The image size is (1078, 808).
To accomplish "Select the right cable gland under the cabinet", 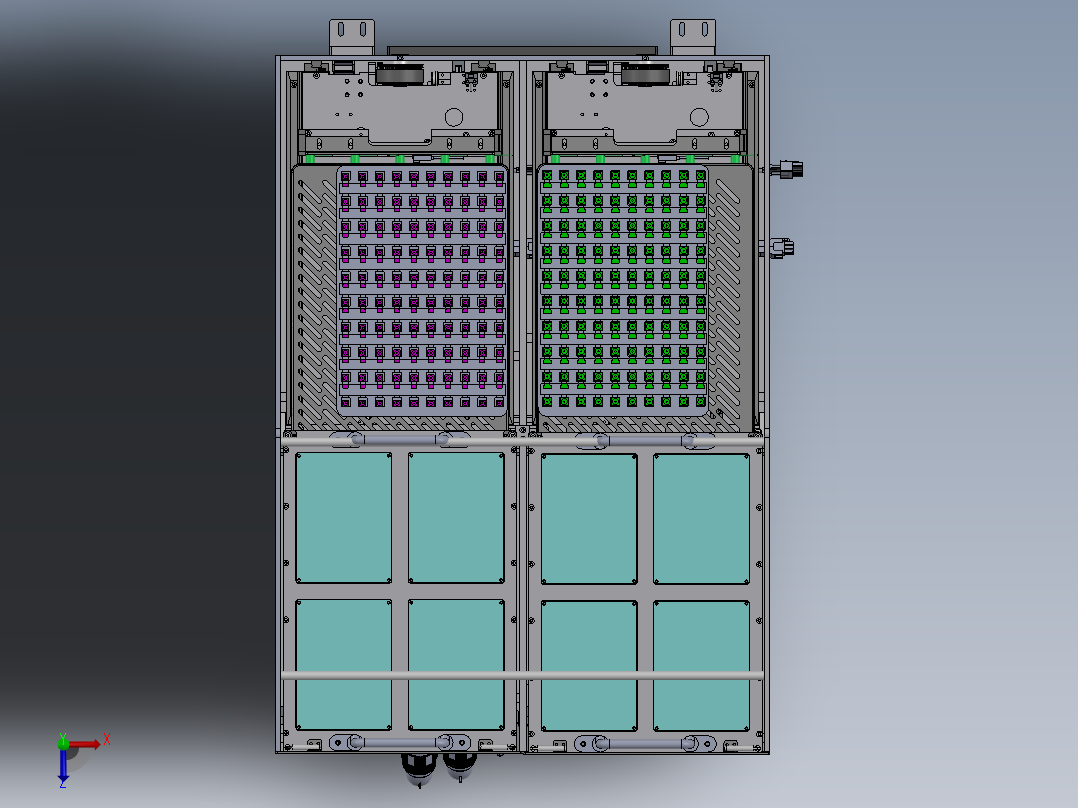I will pyautogui.click(x=459, y=766).
